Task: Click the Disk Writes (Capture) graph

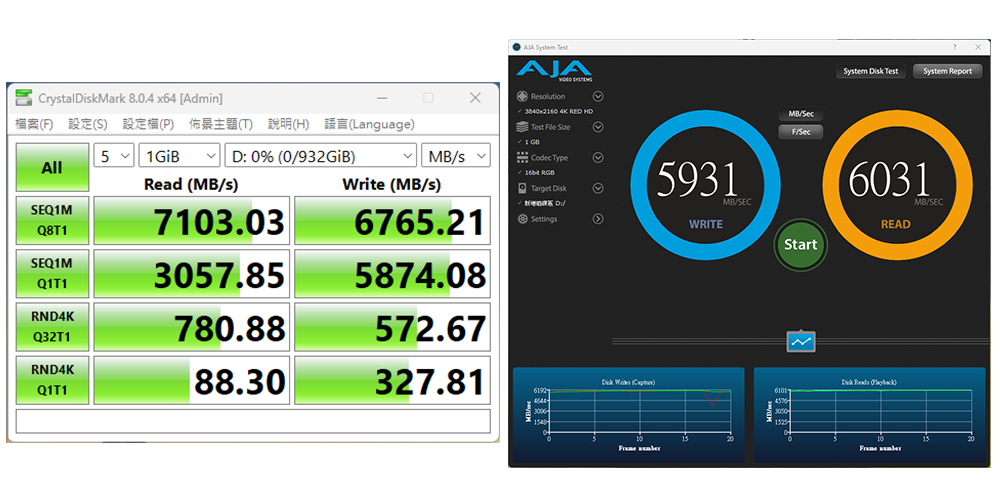Action: click(x=628, y=415)
